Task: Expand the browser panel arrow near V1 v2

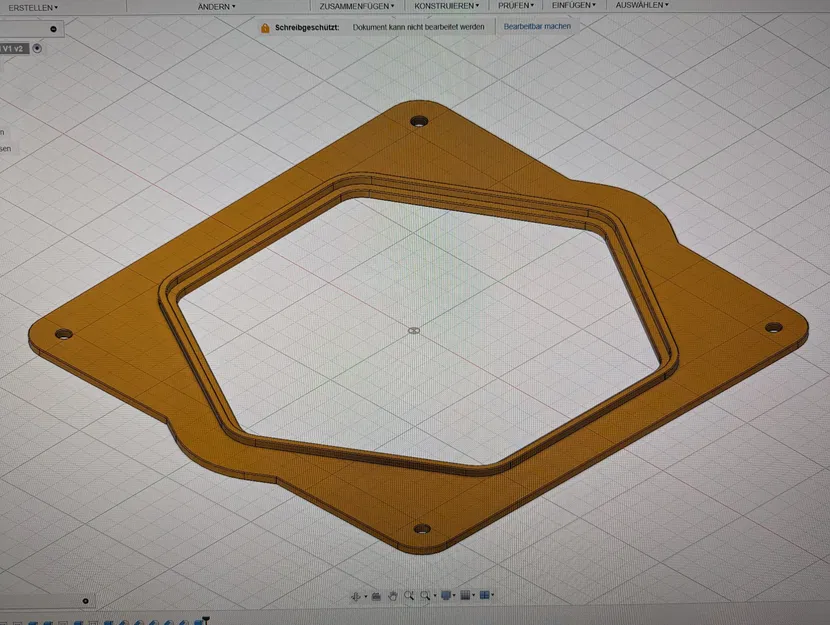Action: [37, 47]
